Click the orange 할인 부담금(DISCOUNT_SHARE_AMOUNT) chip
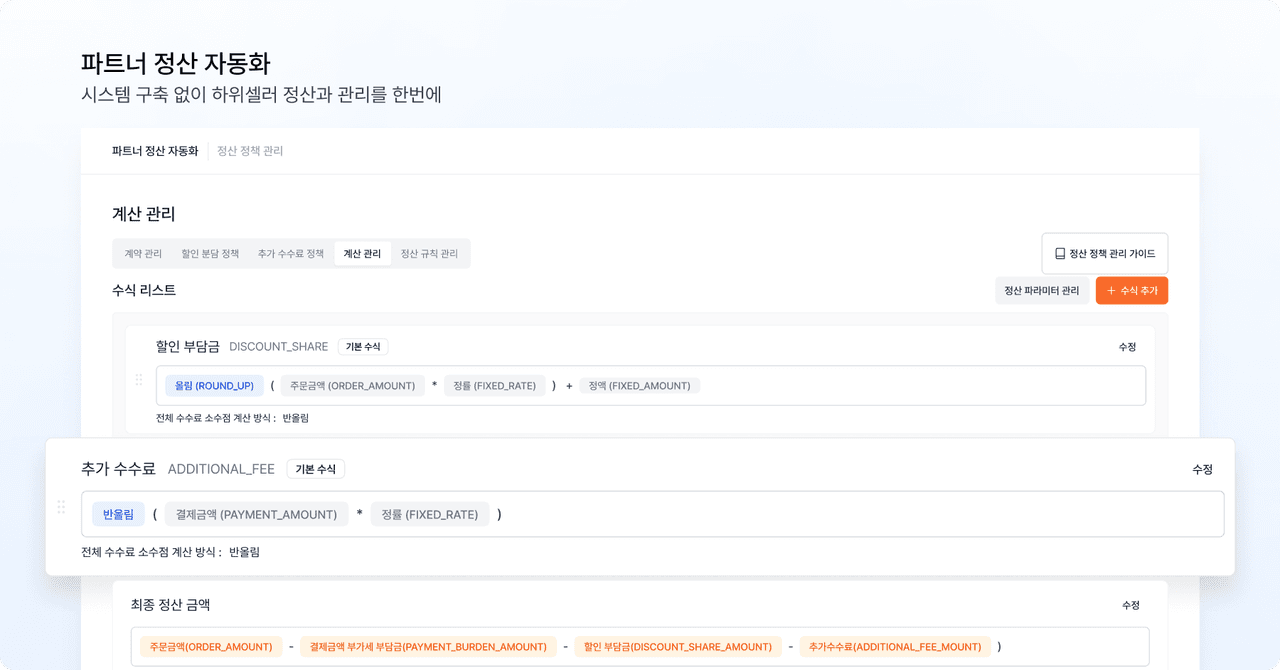The width and height of the screenshot is (1280, 670). click(677, 647)
